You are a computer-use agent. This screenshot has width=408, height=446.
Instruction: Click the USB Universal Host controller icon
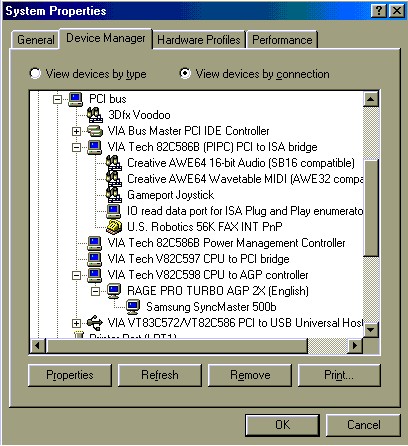[95, 323]
